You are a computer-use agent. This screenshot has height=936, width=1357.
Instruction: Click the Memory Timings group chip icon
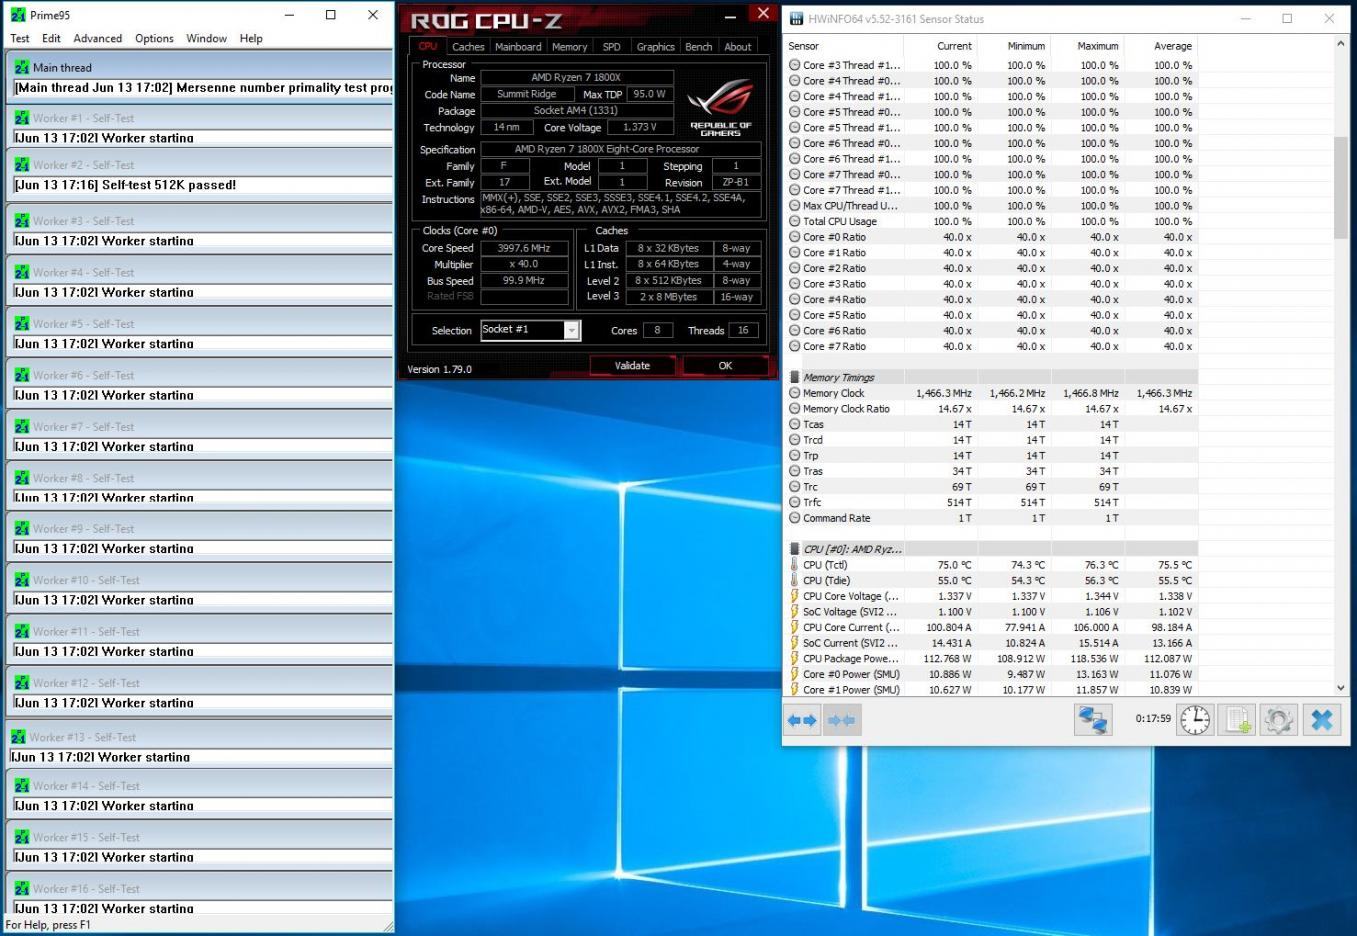tap(795, 378)
